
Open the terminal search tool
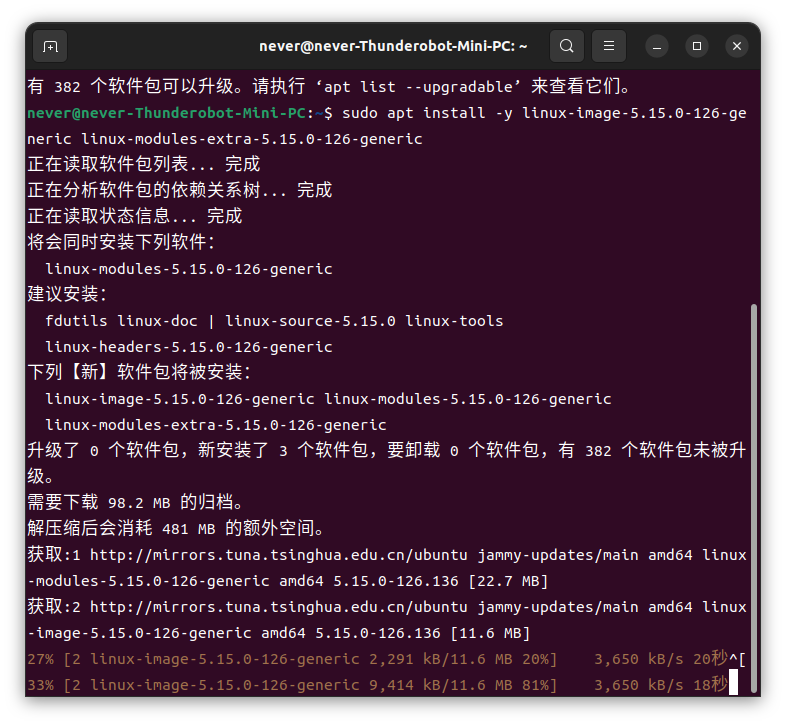(566, 46)
